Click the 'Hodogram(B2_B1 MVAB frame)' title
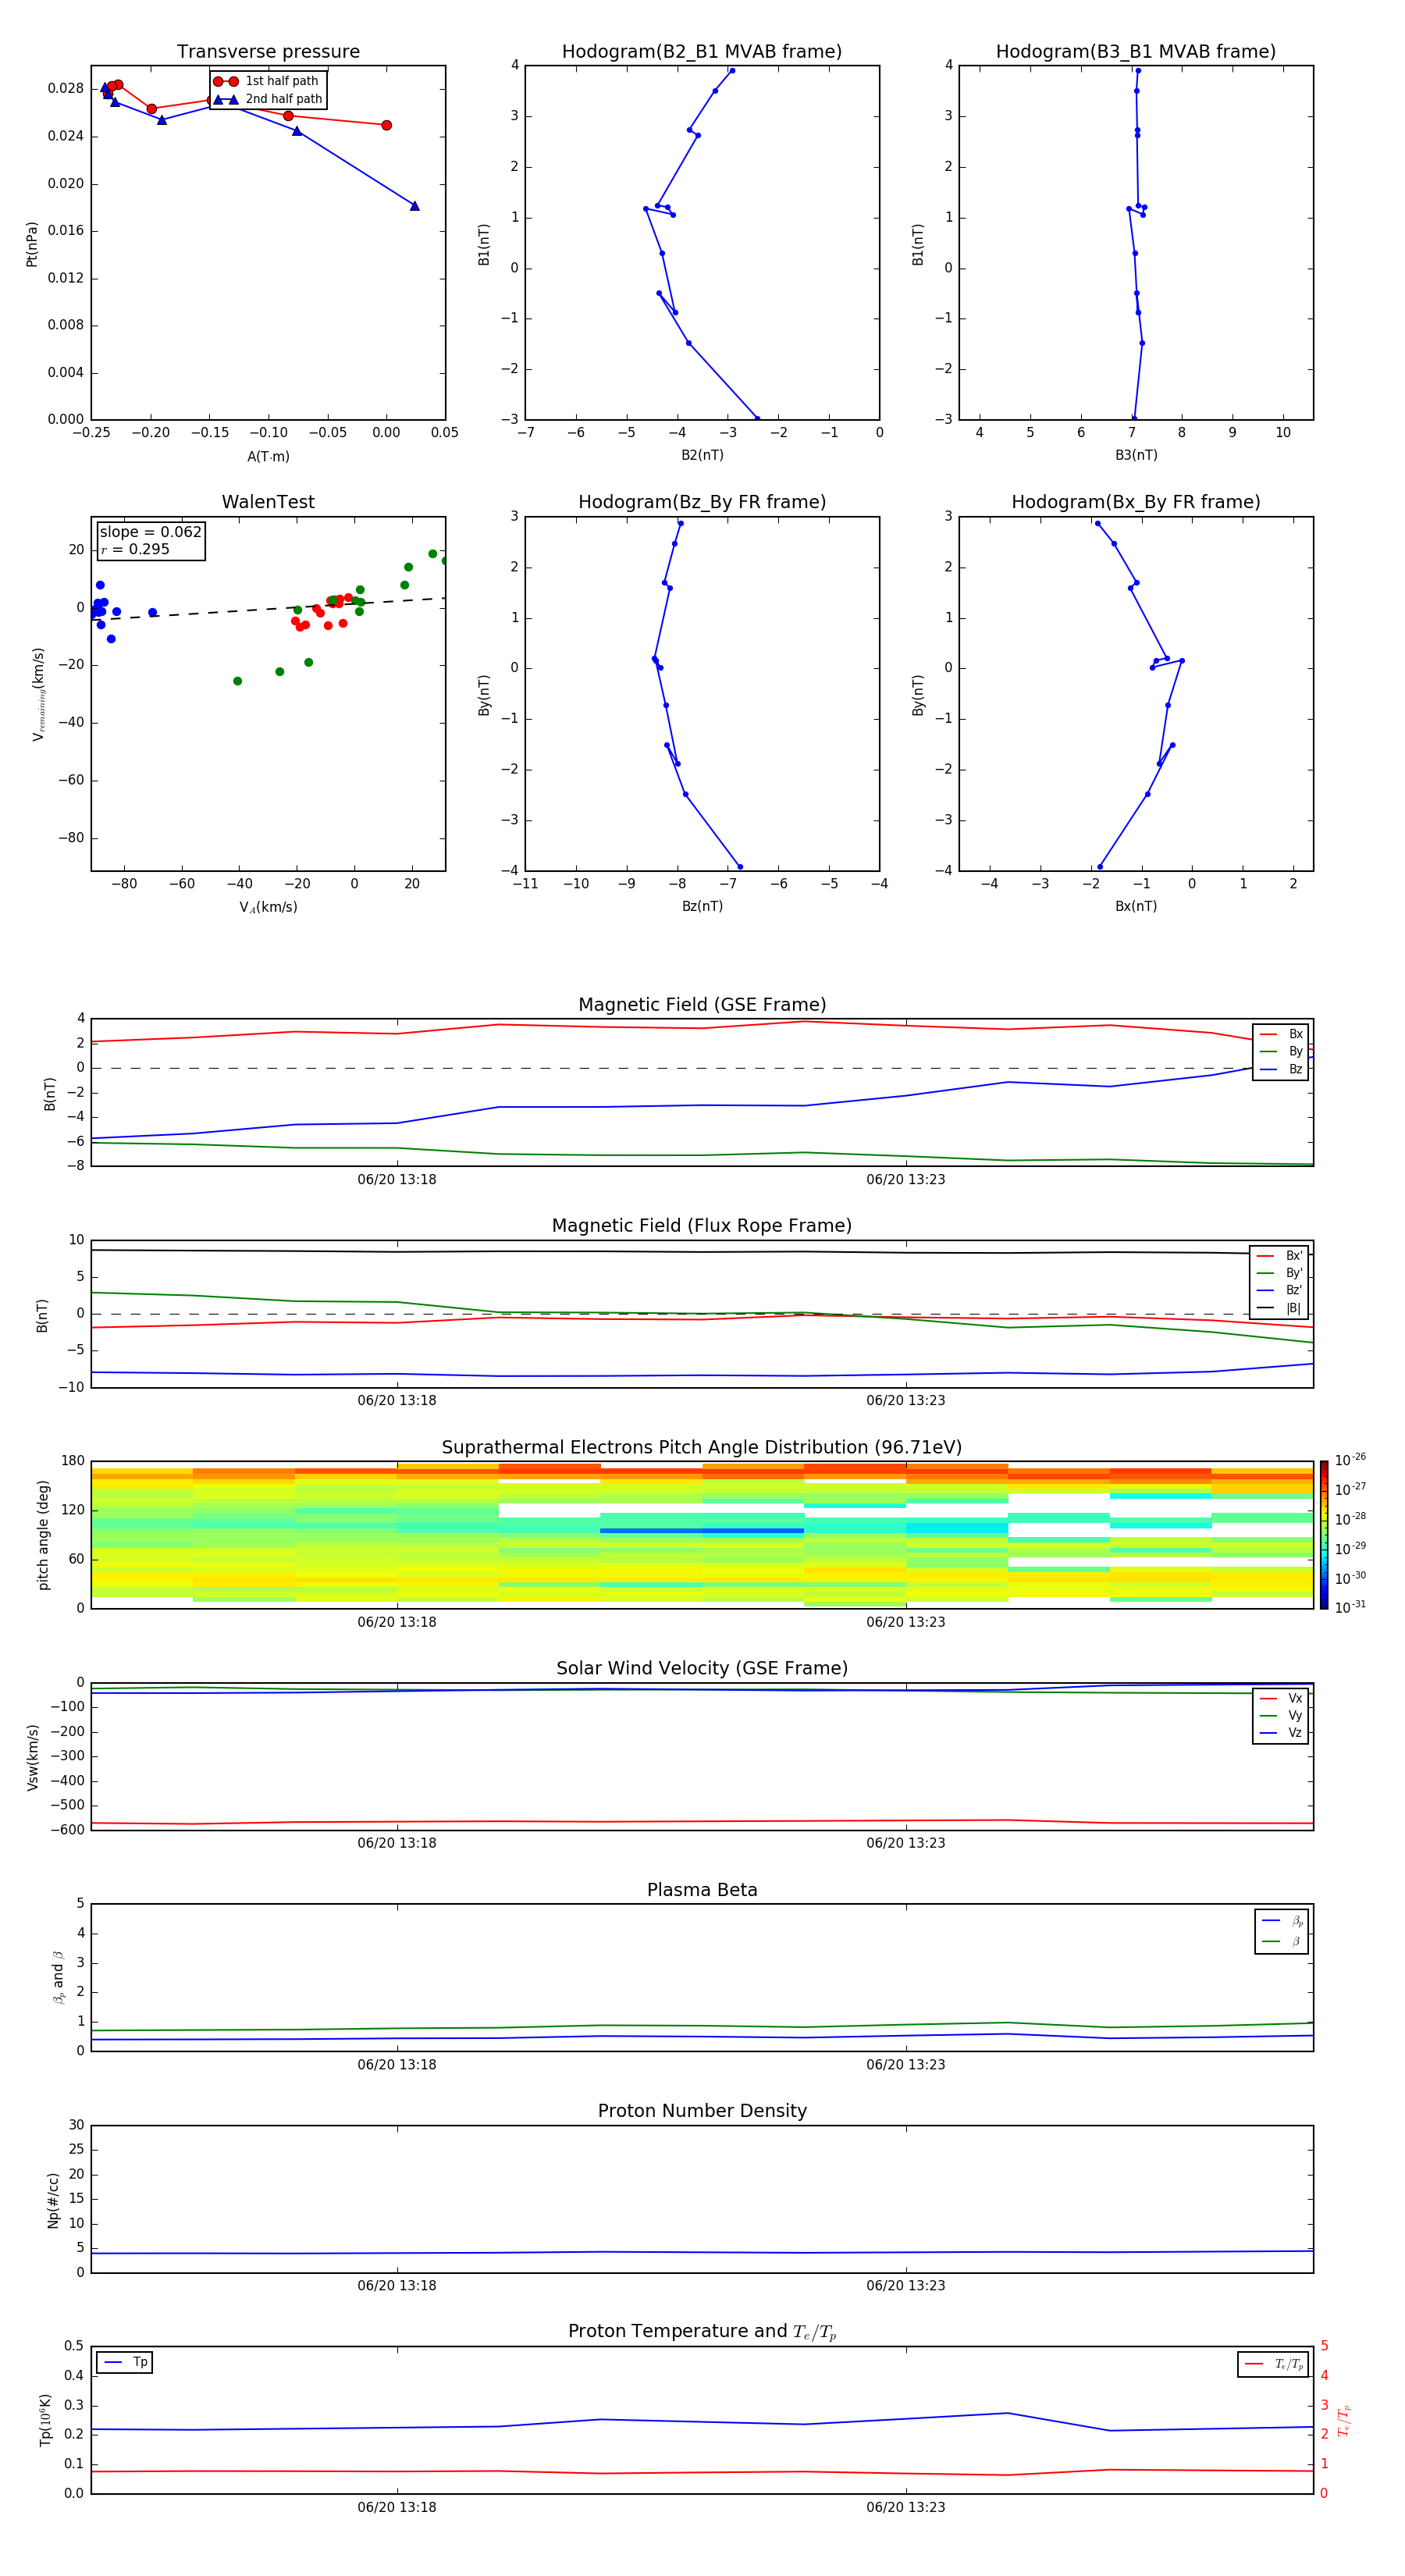 coord(702,52)
